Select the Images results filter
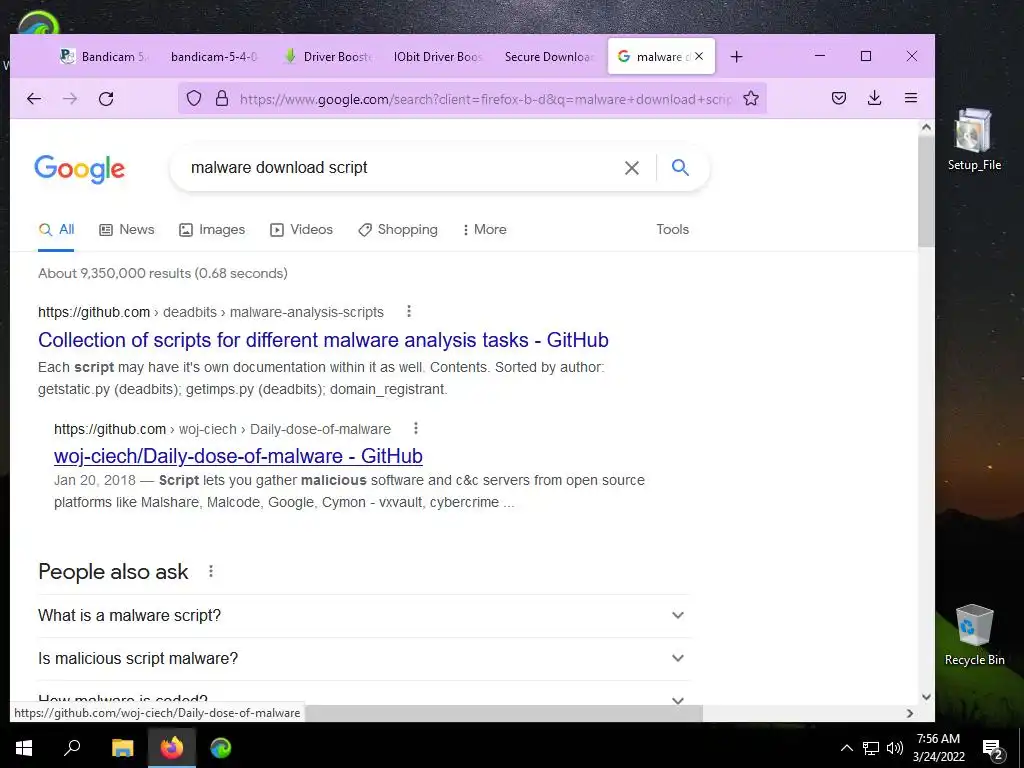This screenshot has height=768, width=1024. coord(212,229)
